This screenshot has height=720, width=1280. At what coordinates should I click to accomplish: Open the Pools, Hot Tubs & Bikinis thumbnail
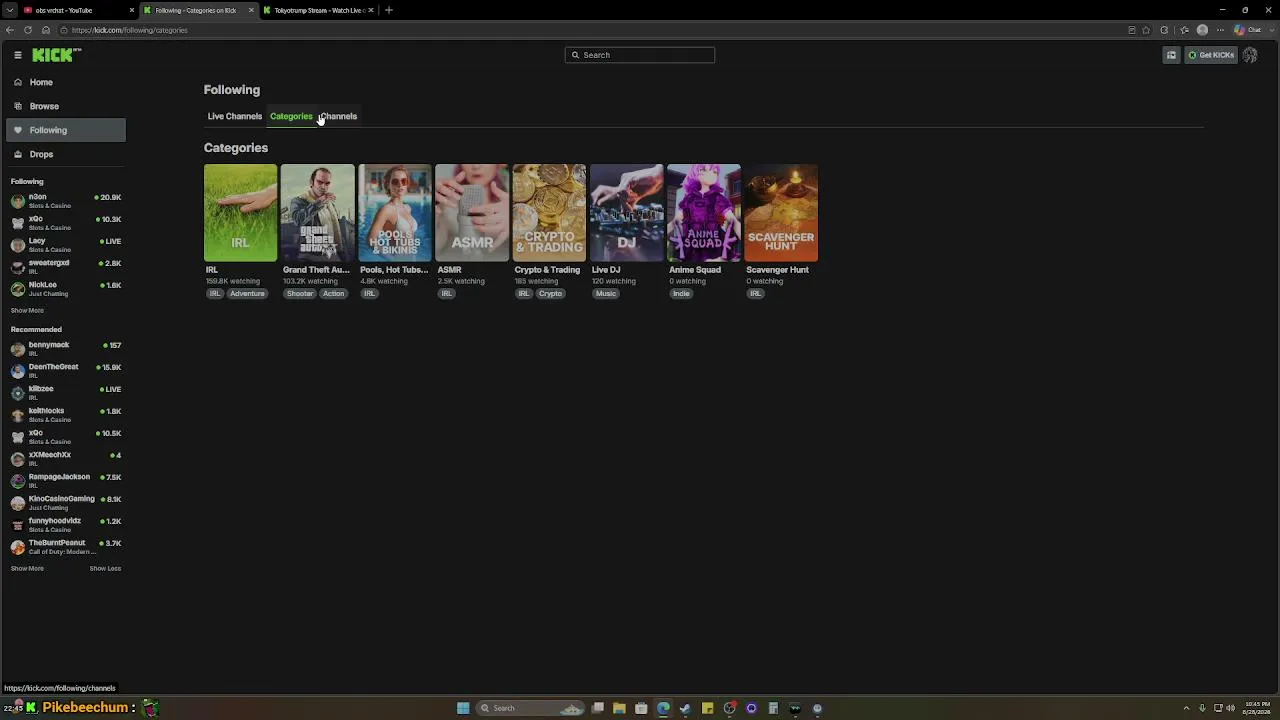395,213
